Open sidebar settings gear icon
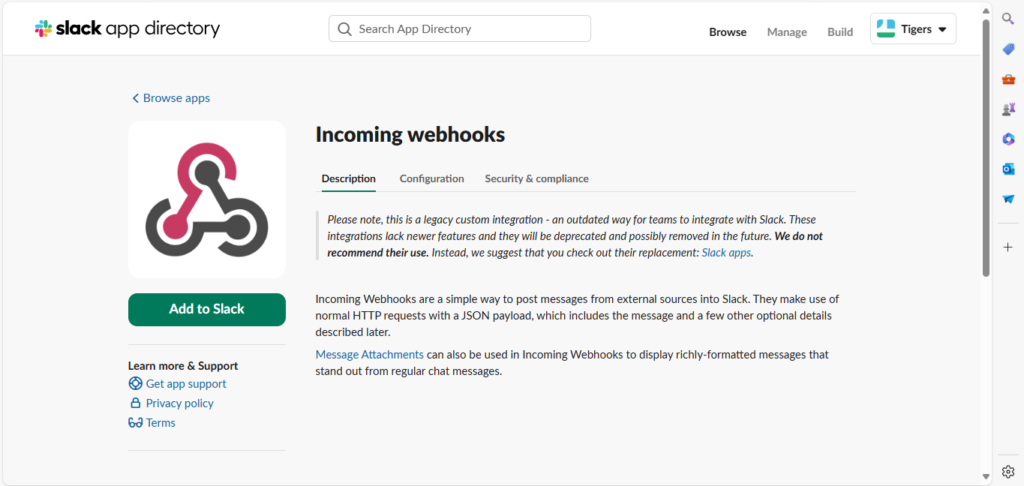This screenshot has width=1024, height=486. pyautogui.click(x=1008, y=472)
